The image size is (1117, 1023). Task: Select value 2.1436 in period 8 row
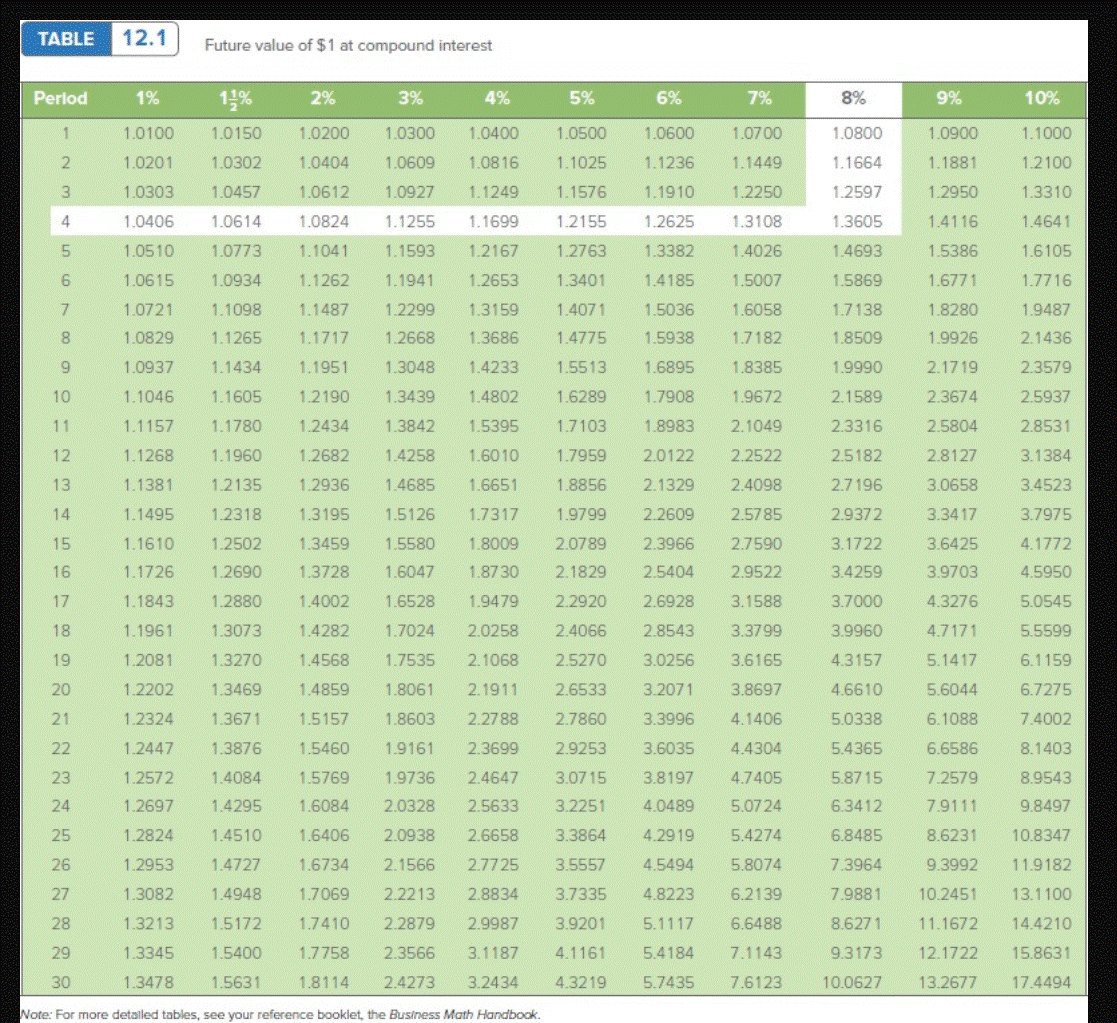(x=1046, y=338)
